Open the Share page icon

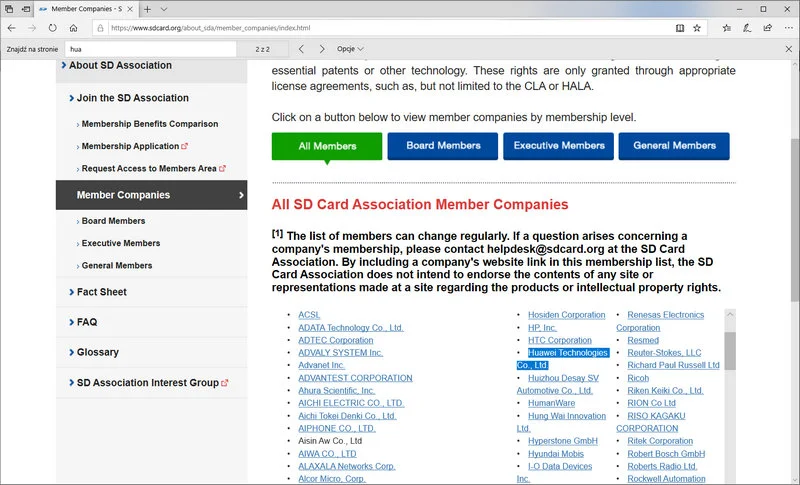(x=765, y=28)
